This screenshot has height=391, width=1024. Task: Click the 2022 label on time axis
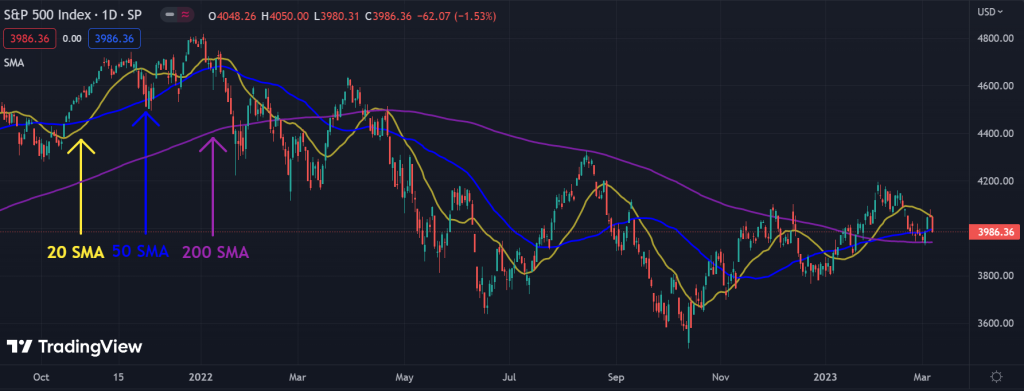(x=200, y=377)
